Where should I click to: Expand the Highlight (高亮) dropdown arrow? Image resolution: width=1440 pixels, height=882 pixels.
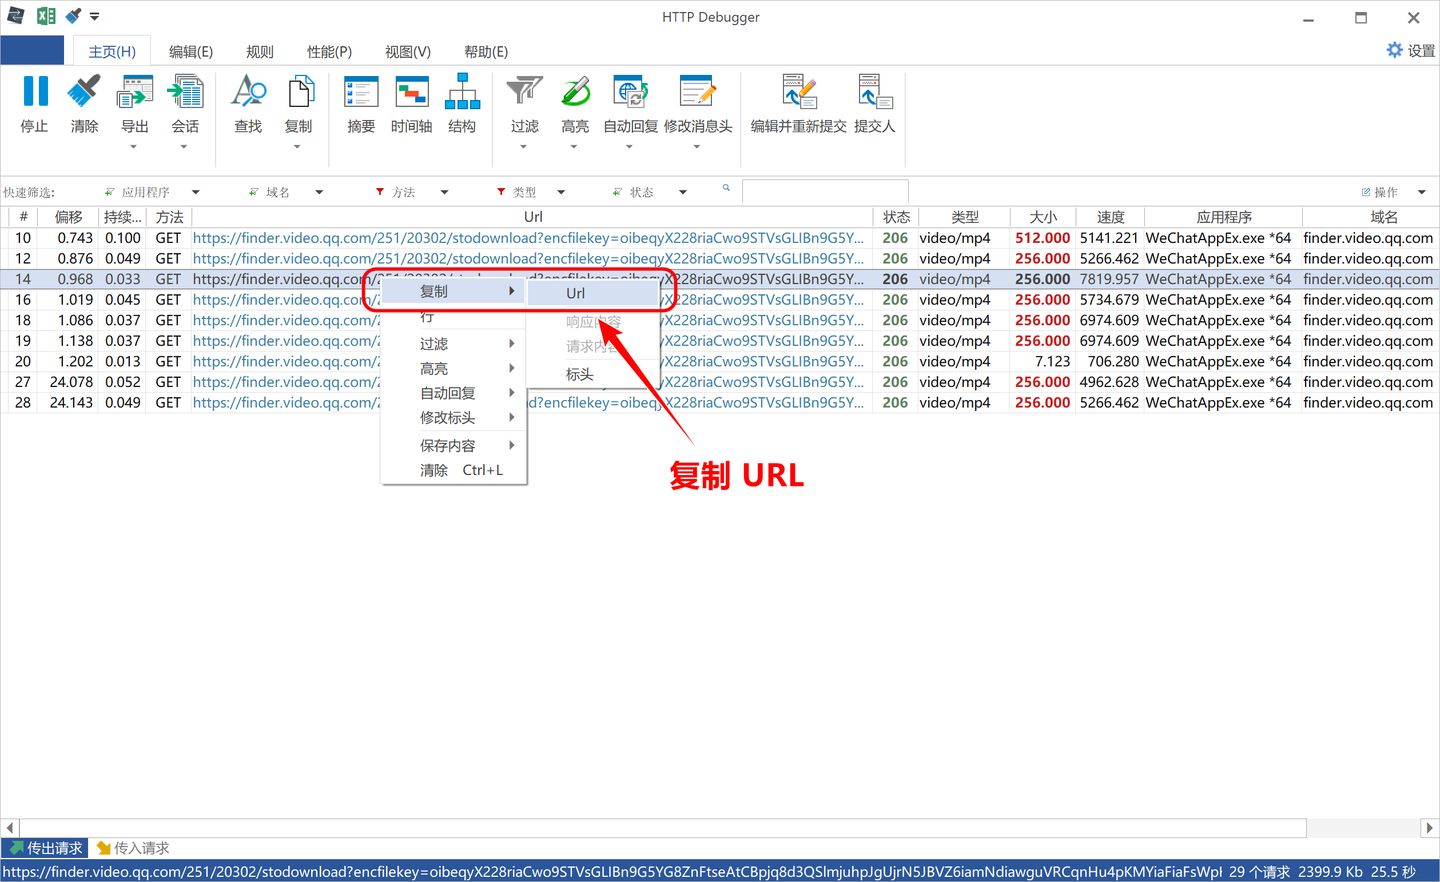pos(574,147)
